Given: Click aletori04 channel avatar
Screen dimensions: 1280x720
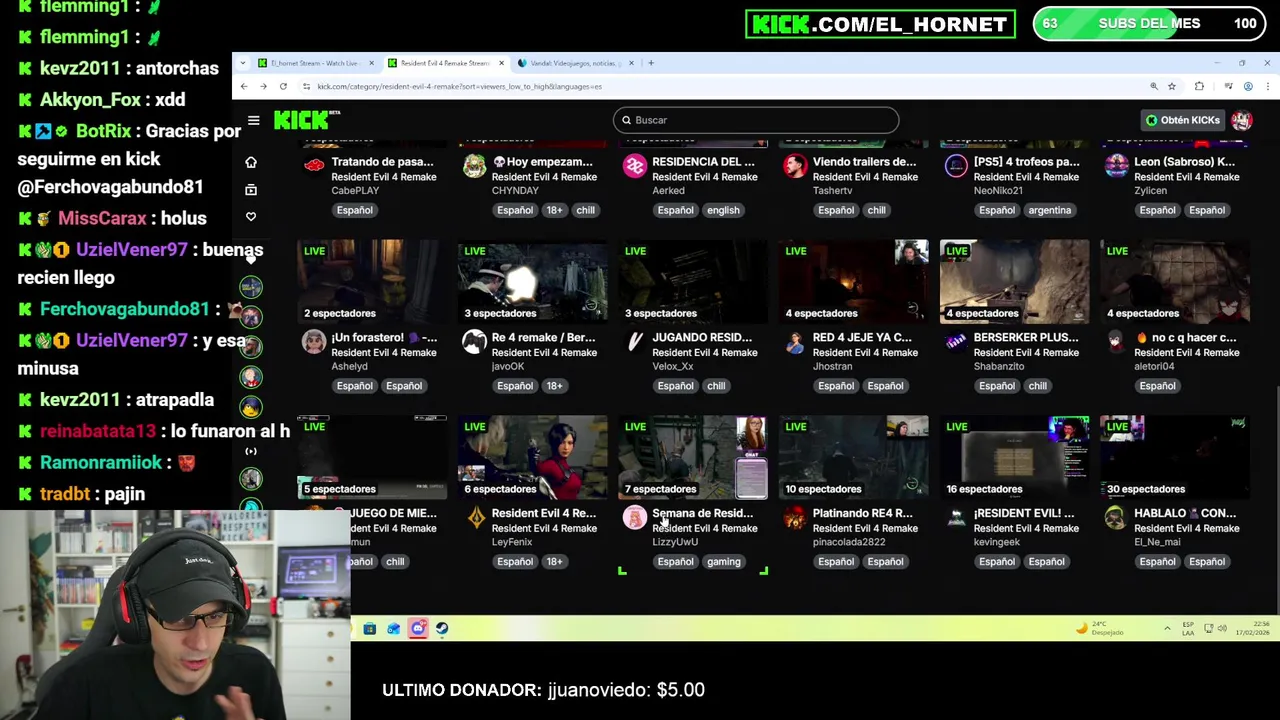Looking at the screenshot, I should pos(1116,342).
